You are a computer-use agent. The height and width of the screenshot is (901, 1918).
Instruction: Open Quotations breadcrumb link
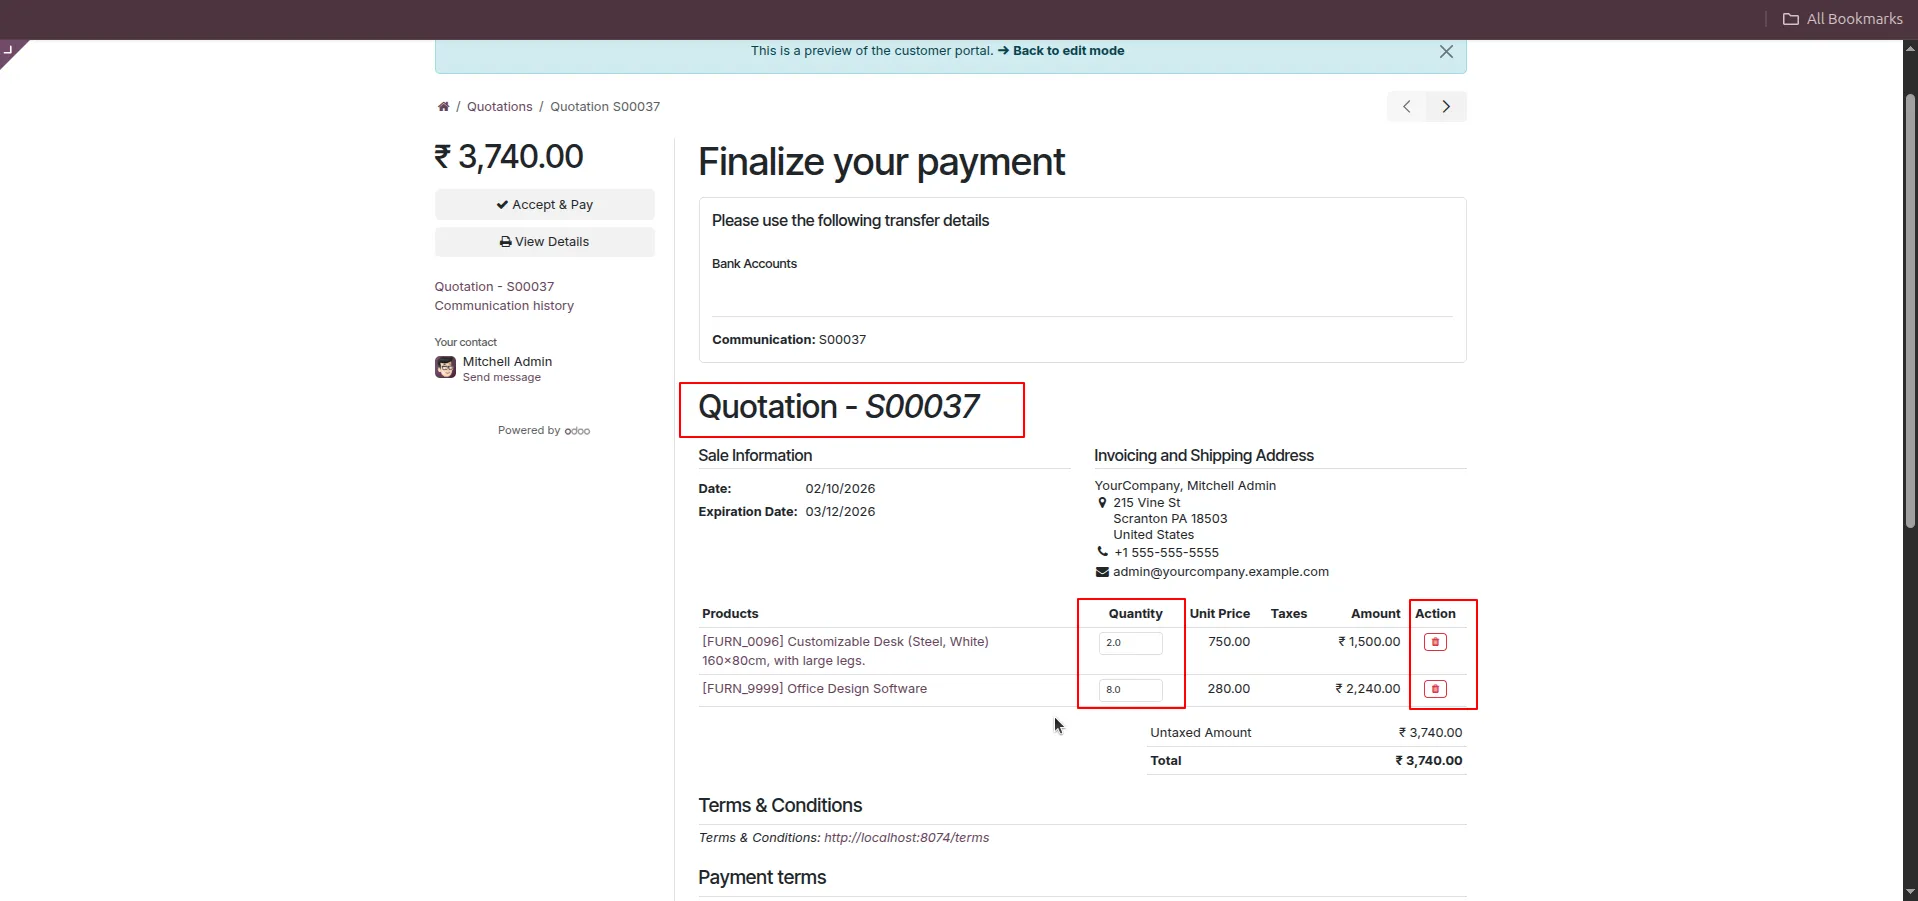point(499,107)
